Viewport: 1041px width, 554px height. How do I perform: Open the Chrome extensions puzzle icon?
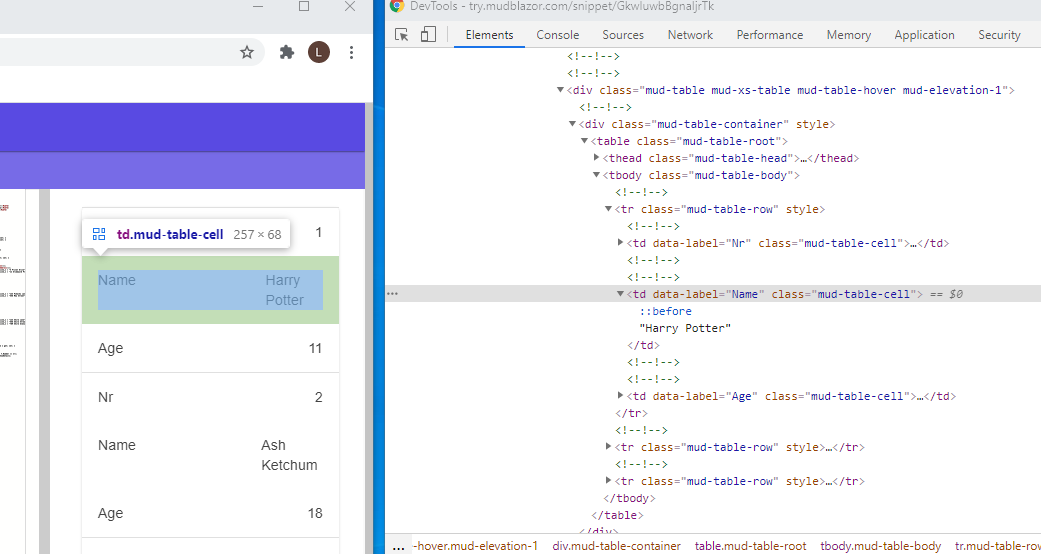[x=287, y=52]
